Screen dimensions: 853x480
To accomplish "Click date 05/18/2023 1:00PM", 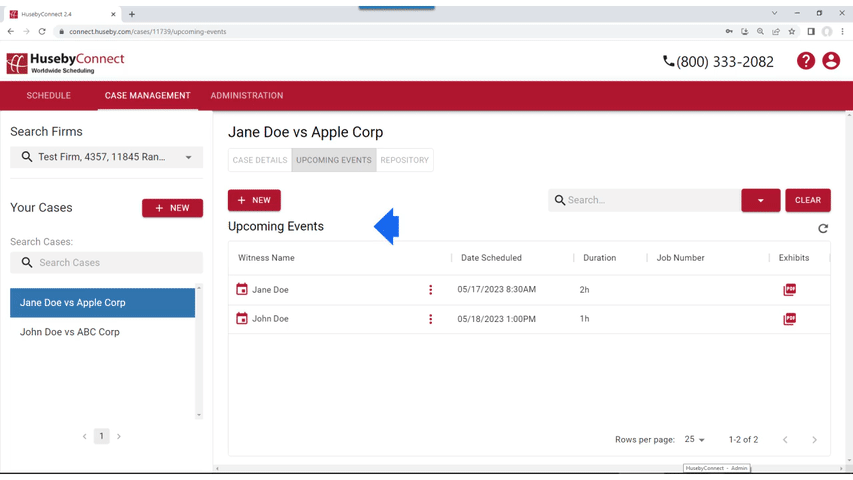I will [x=497, y=319].
